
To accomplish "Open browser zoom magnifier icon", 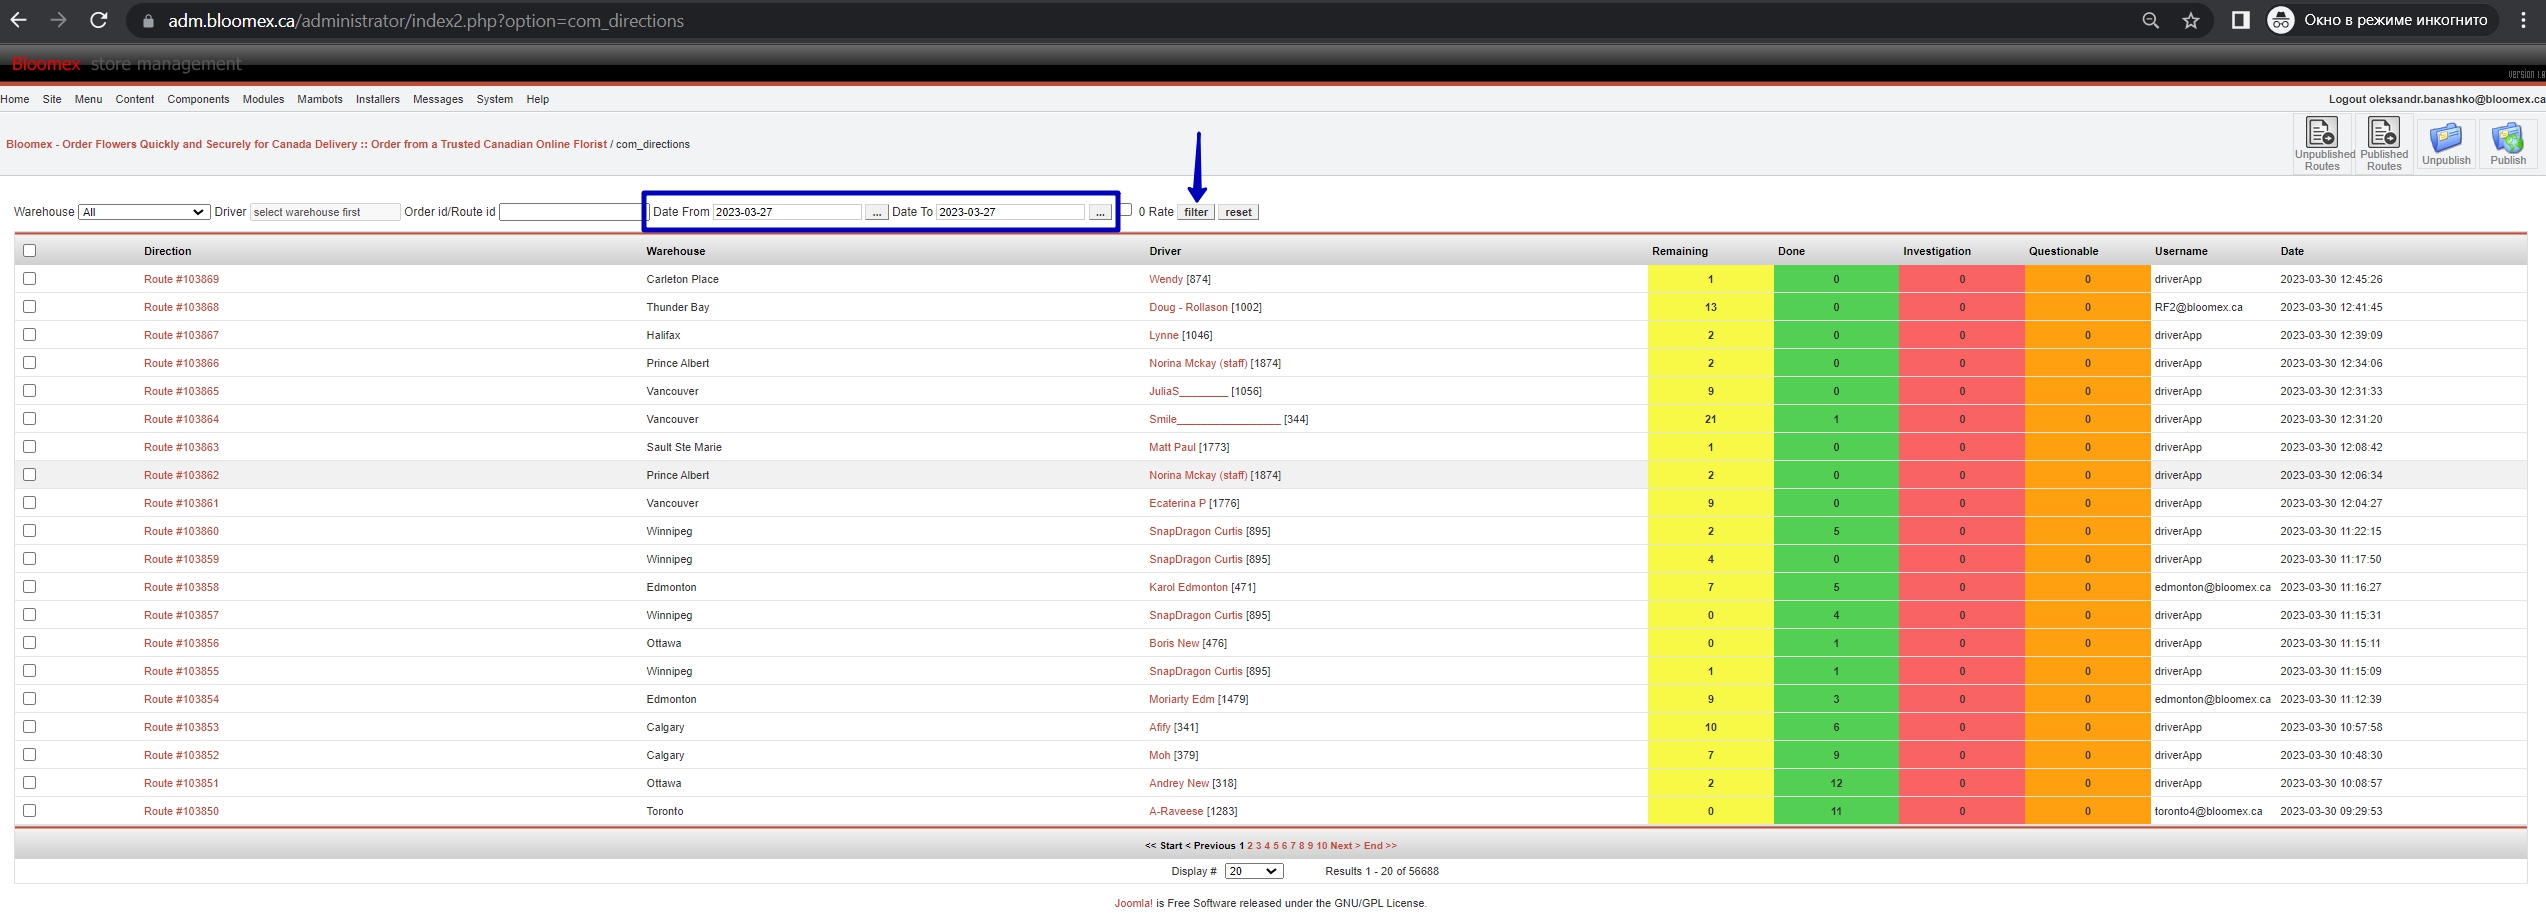I will [2150, 20].
